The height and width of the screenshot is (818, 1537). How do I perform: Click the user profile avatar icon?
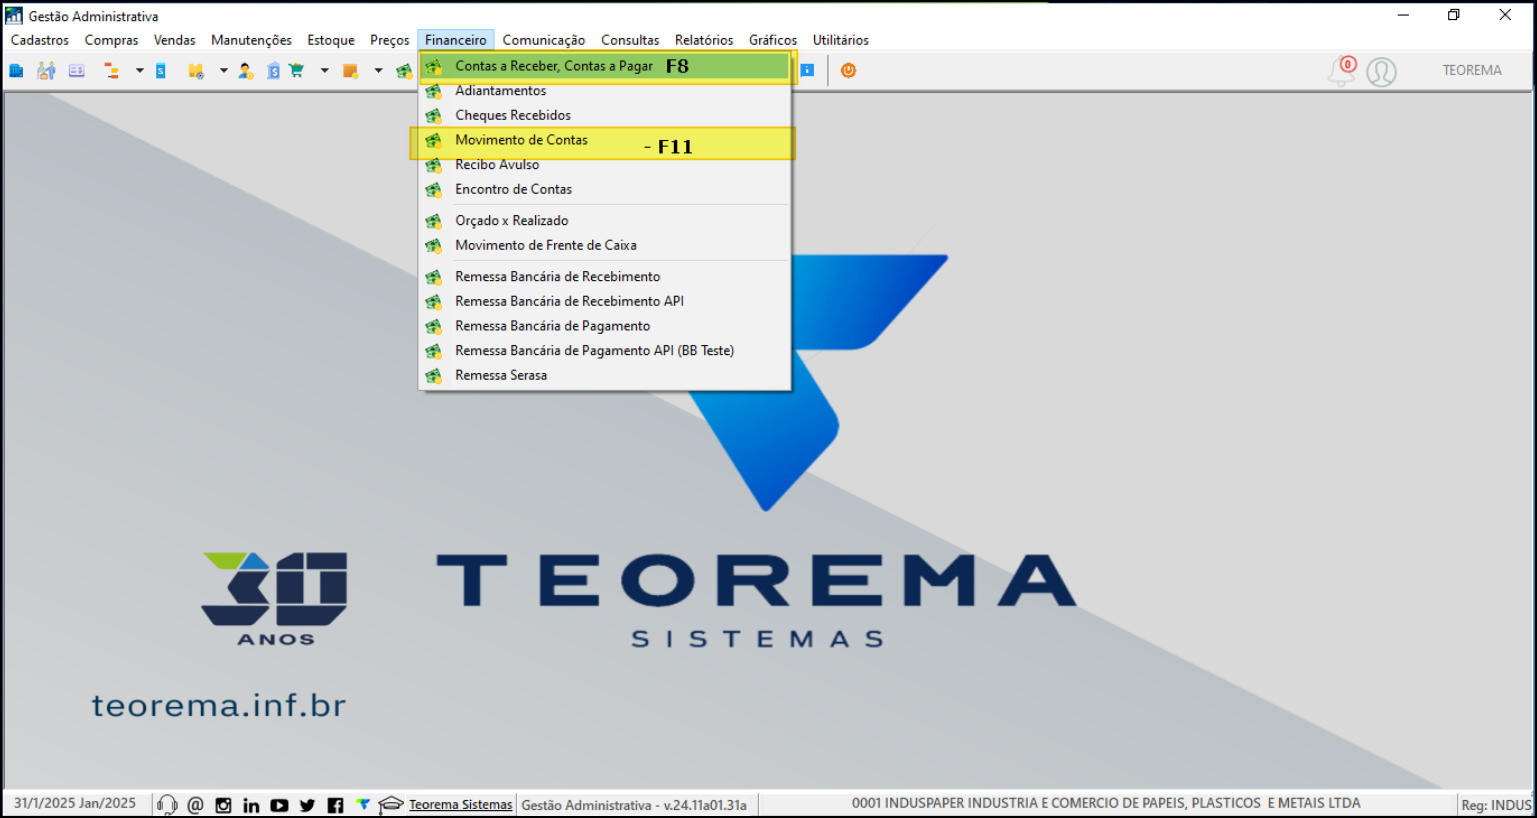tap(1381, 72)
